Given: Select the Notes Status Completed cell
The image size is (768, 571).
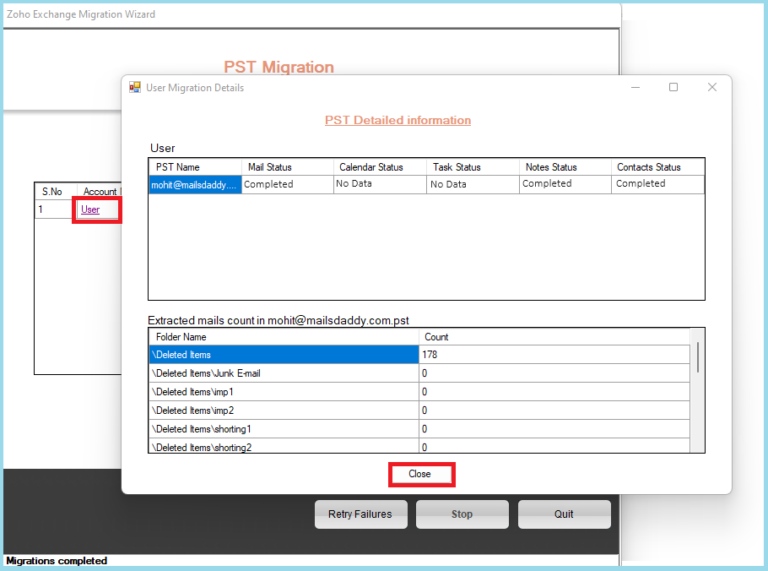Looking at the screenshot, I should point(565,185).
